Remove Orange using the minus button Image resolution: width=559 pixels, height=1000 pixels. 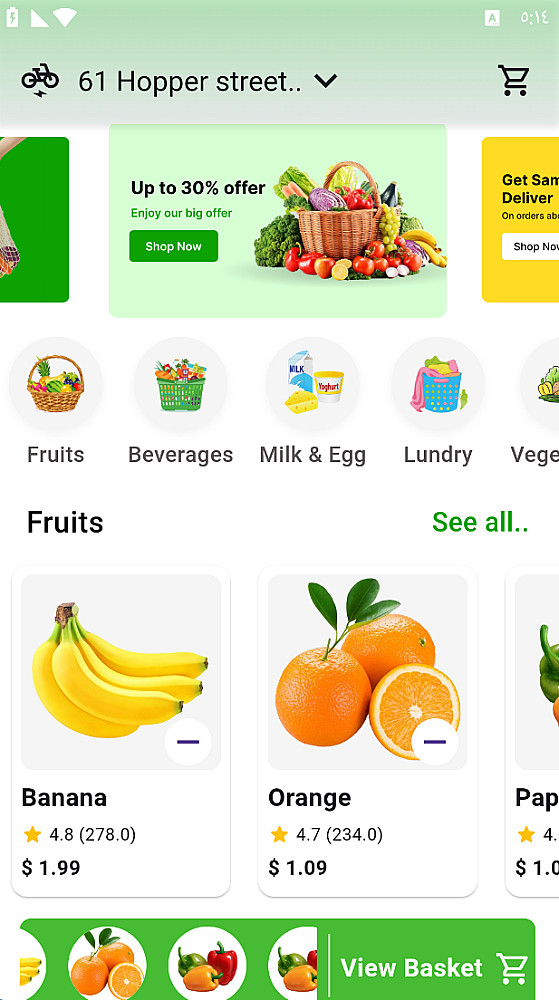(x=435, y=742)
